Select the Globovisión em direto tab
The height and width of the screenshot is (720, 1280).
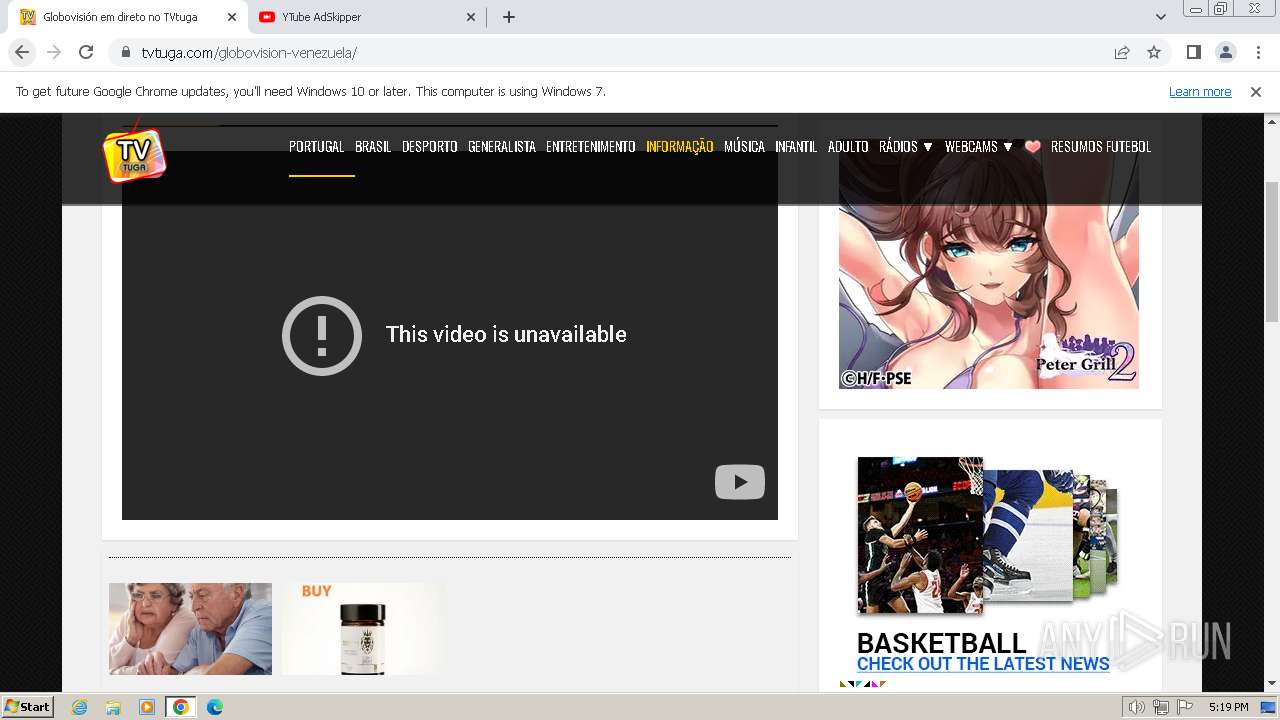click(x=127, y=17)
